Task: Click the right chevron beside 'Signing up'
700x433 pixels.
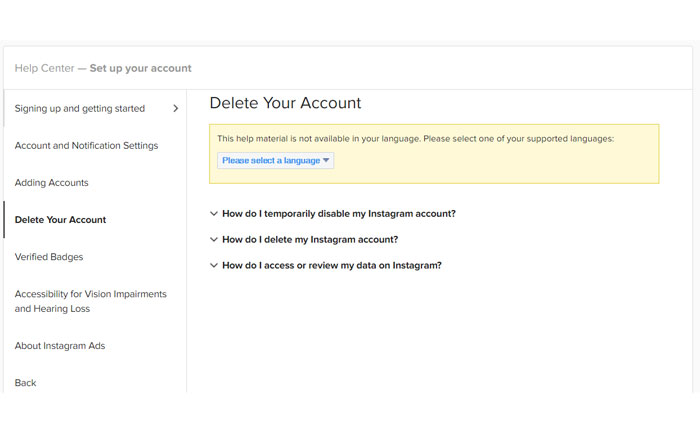Action: [176, 108]
